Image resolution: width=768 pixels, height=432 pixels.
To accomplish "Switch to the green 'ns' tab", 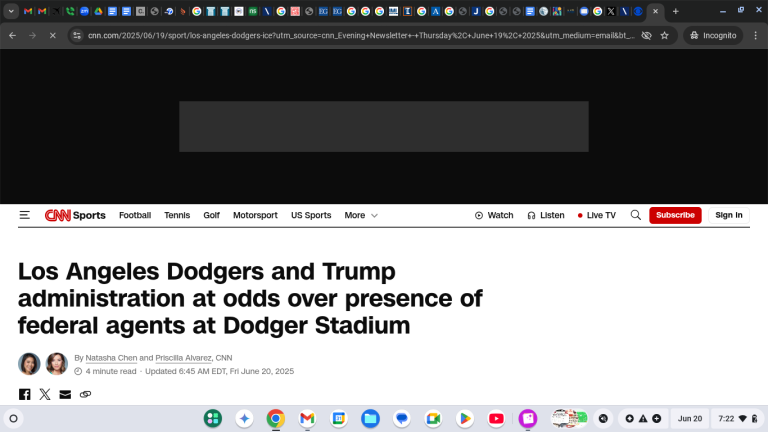I will click(x=253, y=11).
